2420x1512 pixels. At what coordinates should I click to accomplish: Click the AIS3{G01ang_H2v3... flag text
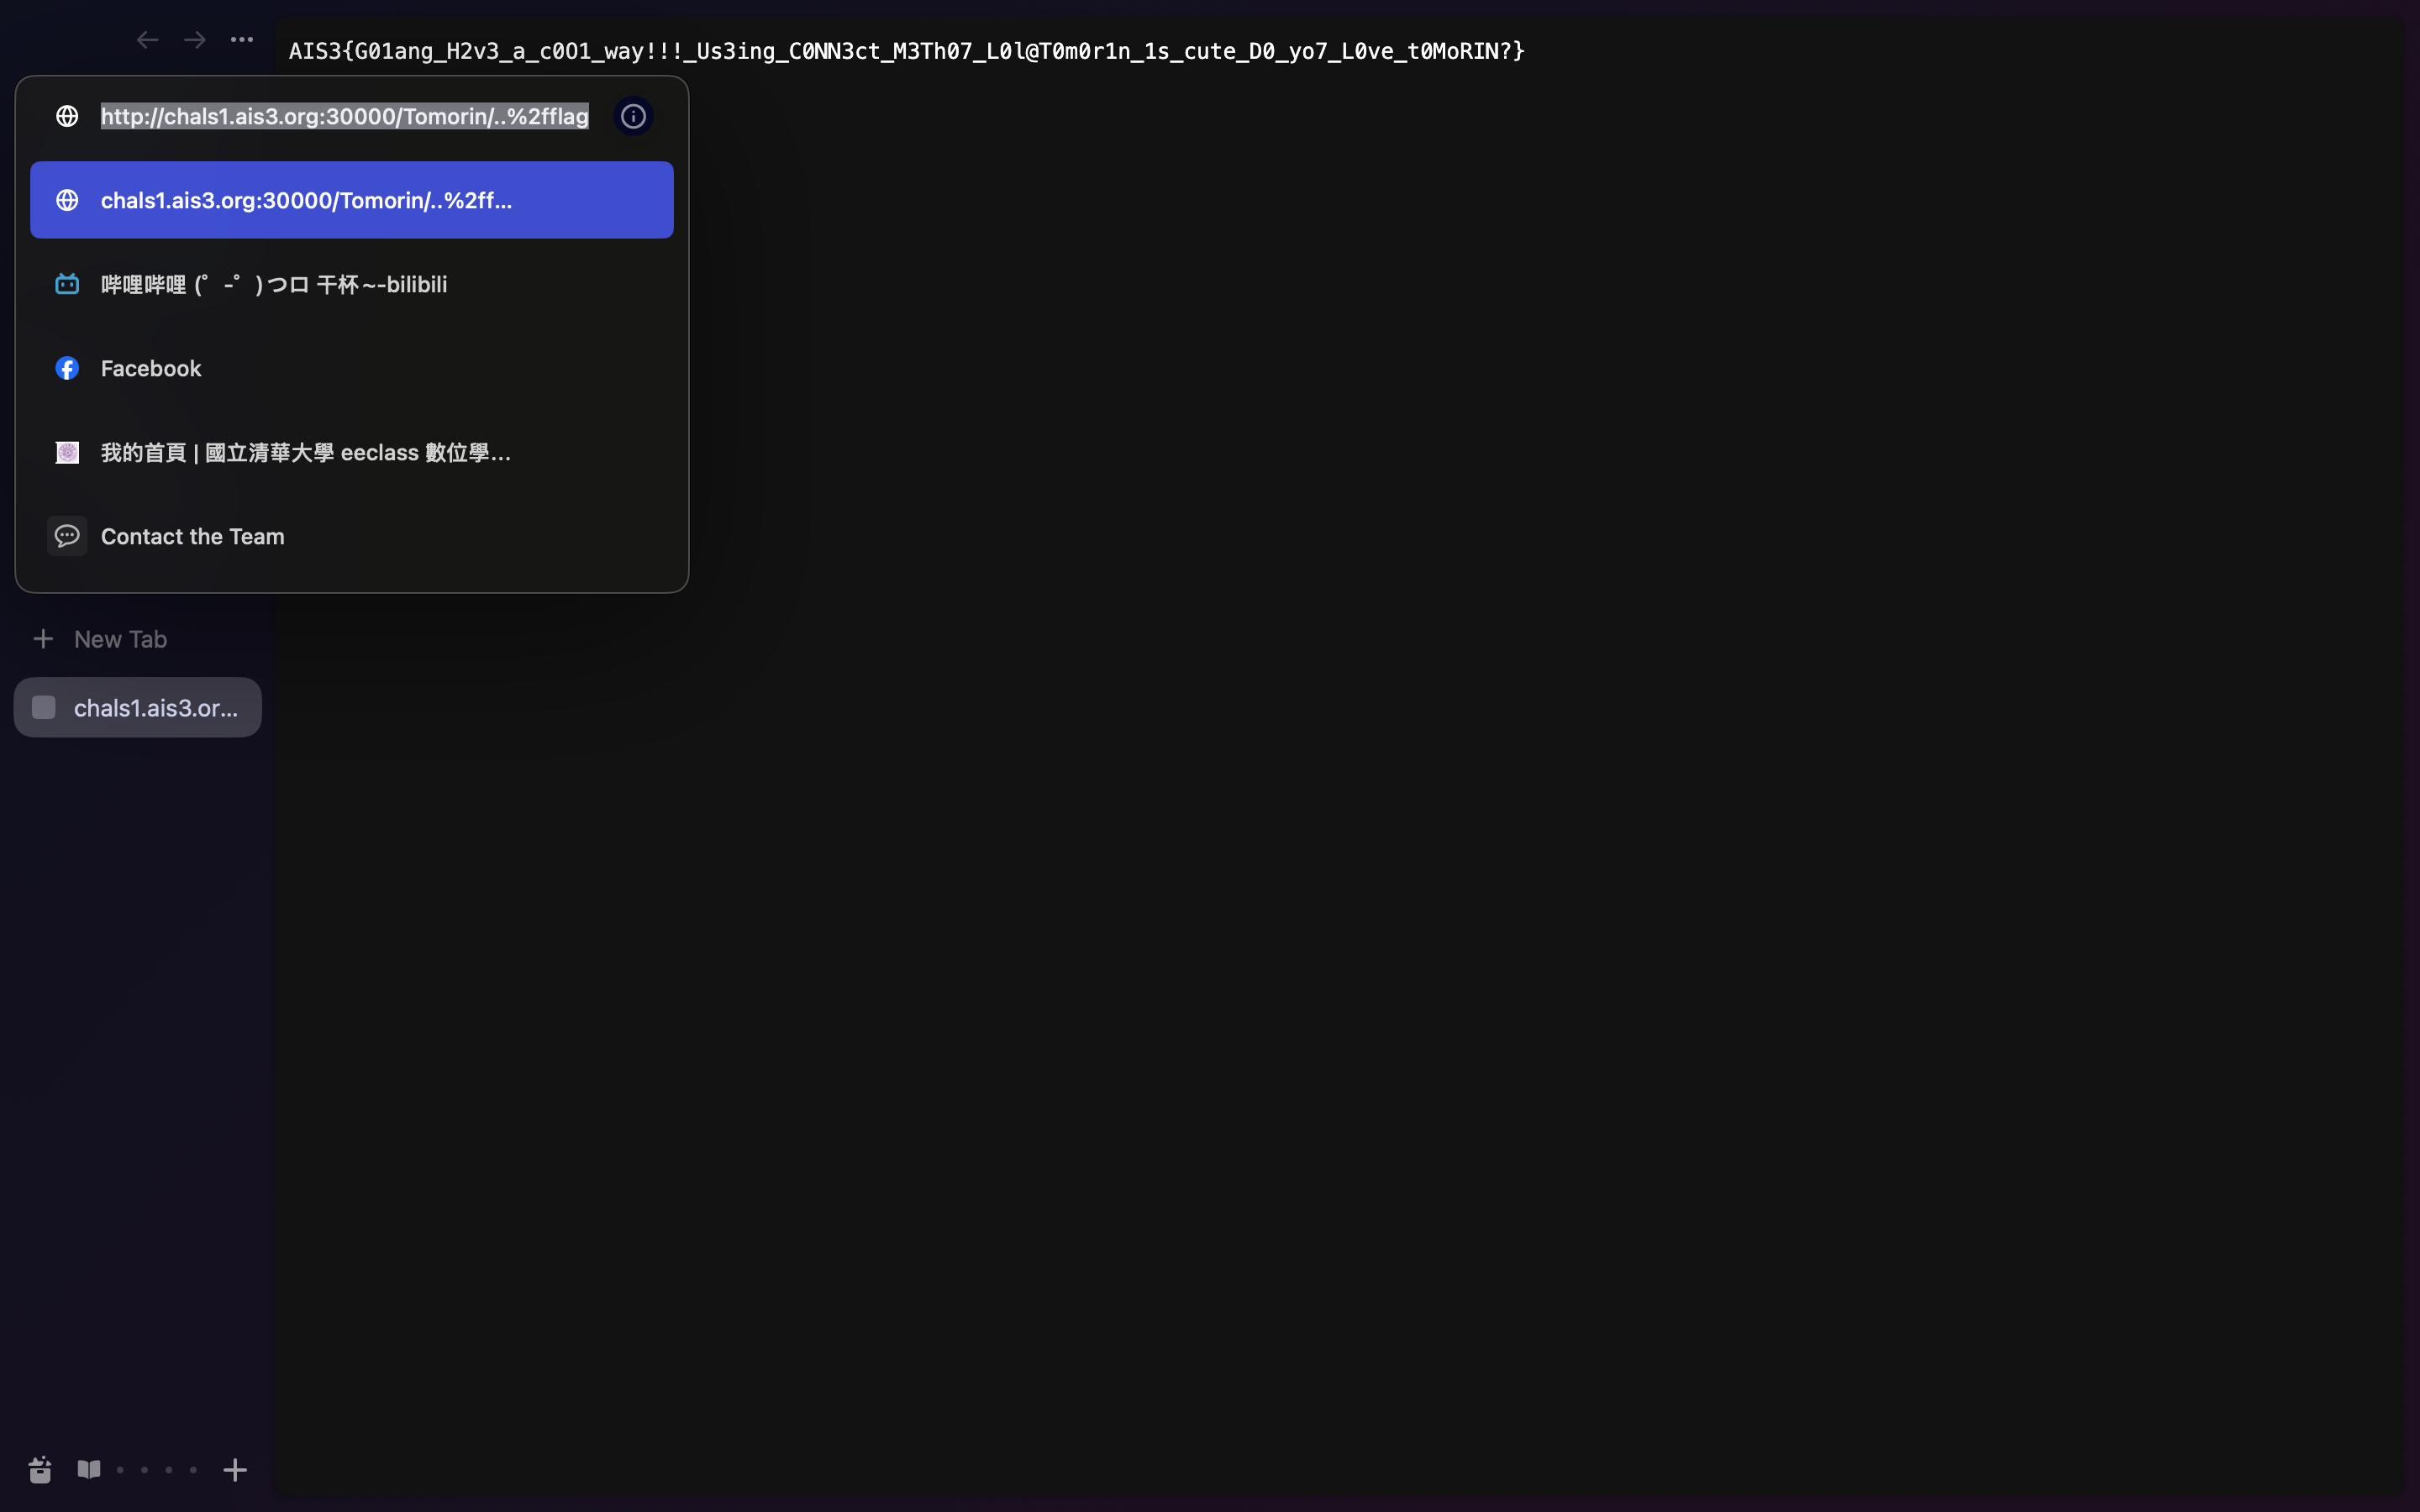click(x=906, y=51)
